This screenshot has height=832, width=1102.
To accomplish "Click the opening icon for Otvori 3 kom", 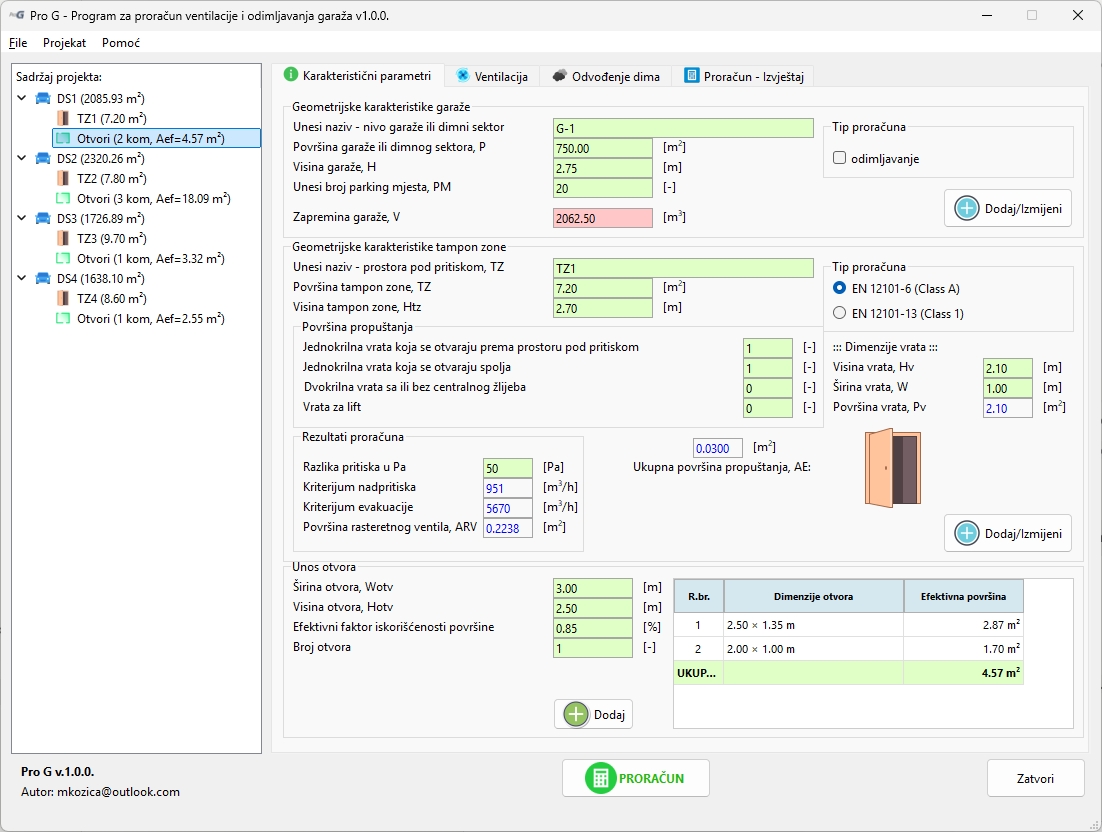I will click(x=63, y=198).
